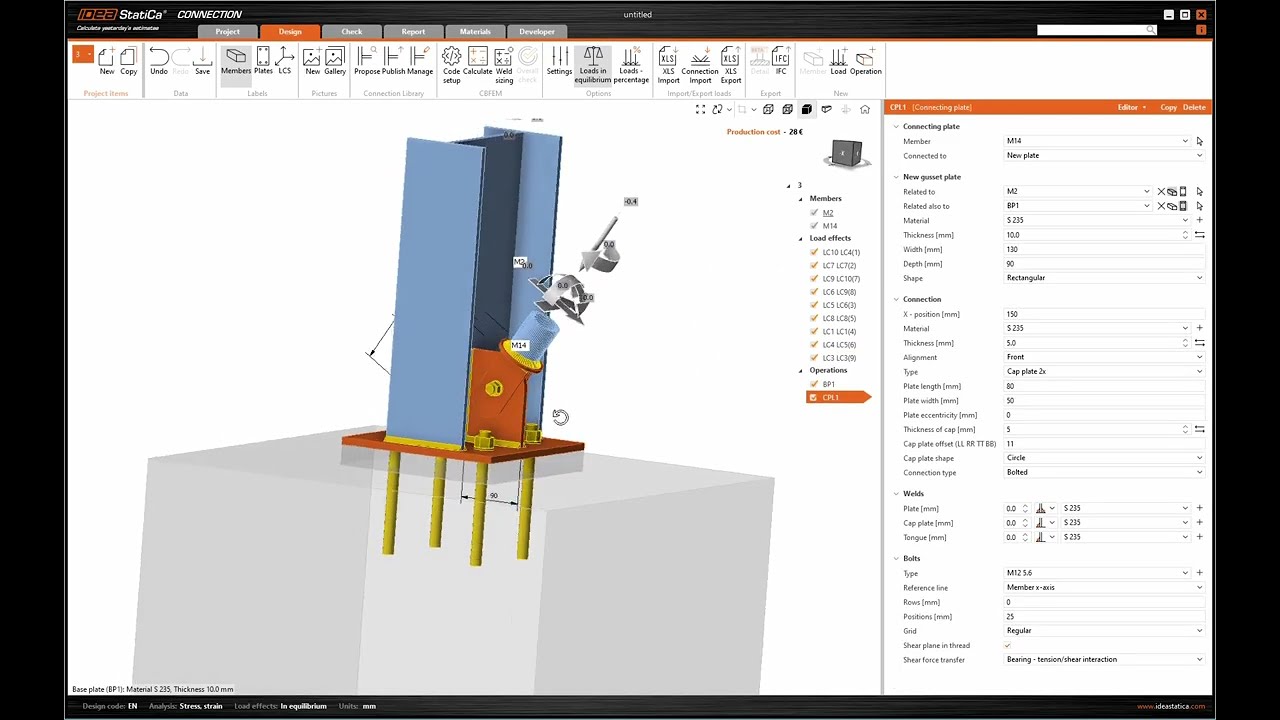
Task: Show Plates labels in the ribbon
Action: pos(263,62)
